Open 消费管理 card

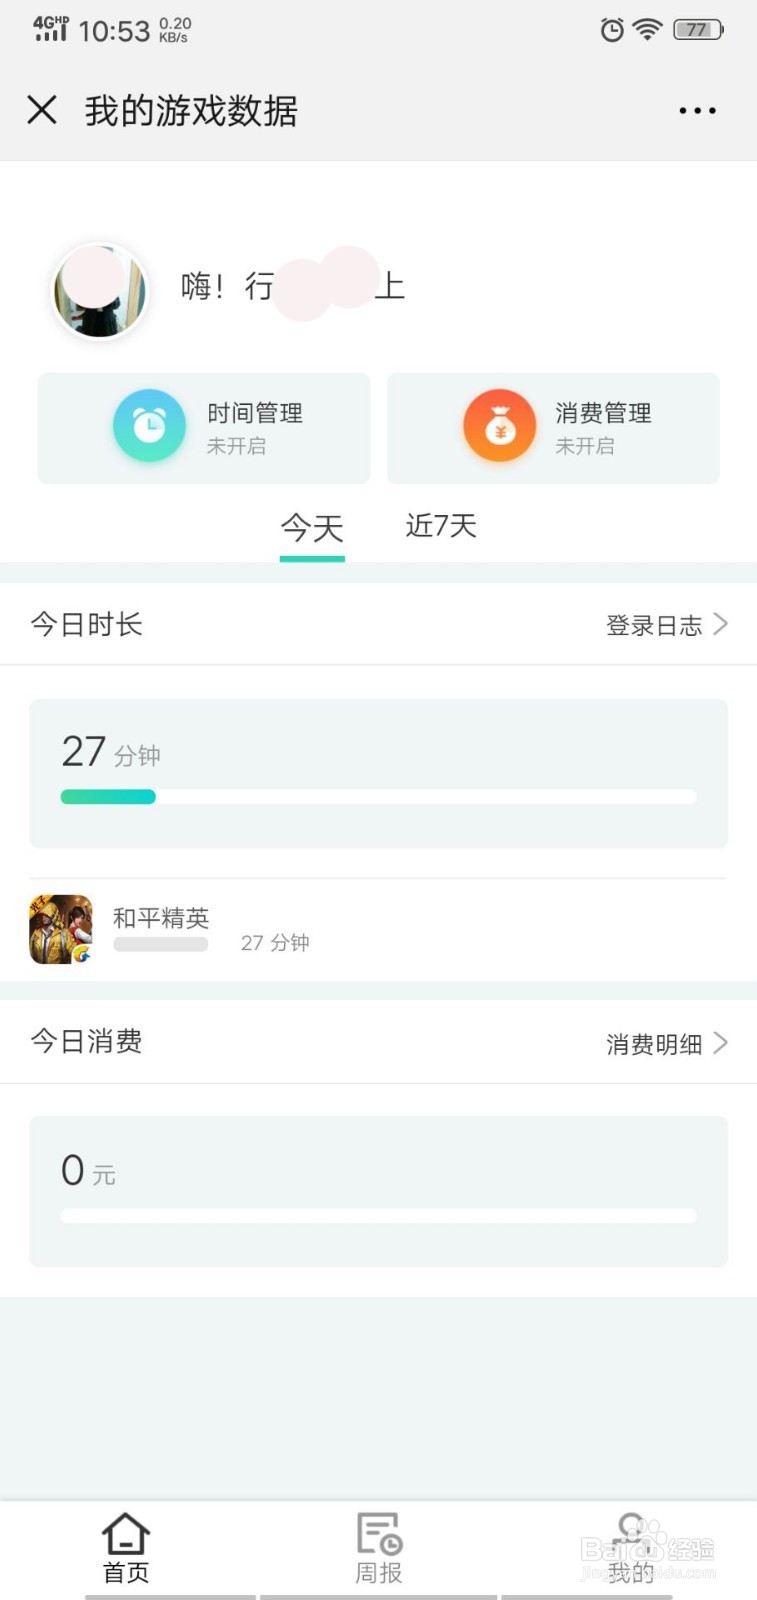(x=553, y=428)
